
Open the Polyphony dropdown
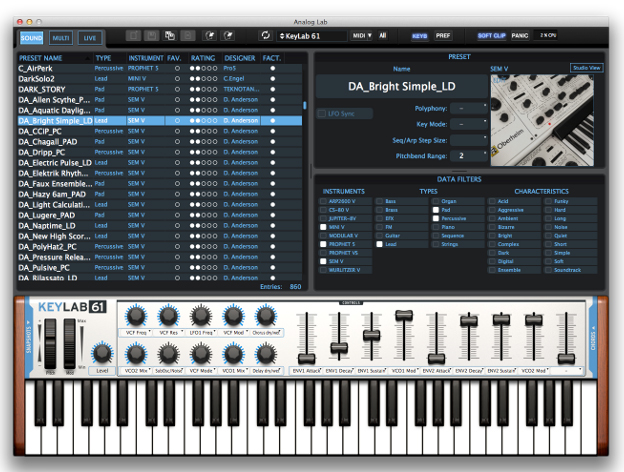(470, 108)
